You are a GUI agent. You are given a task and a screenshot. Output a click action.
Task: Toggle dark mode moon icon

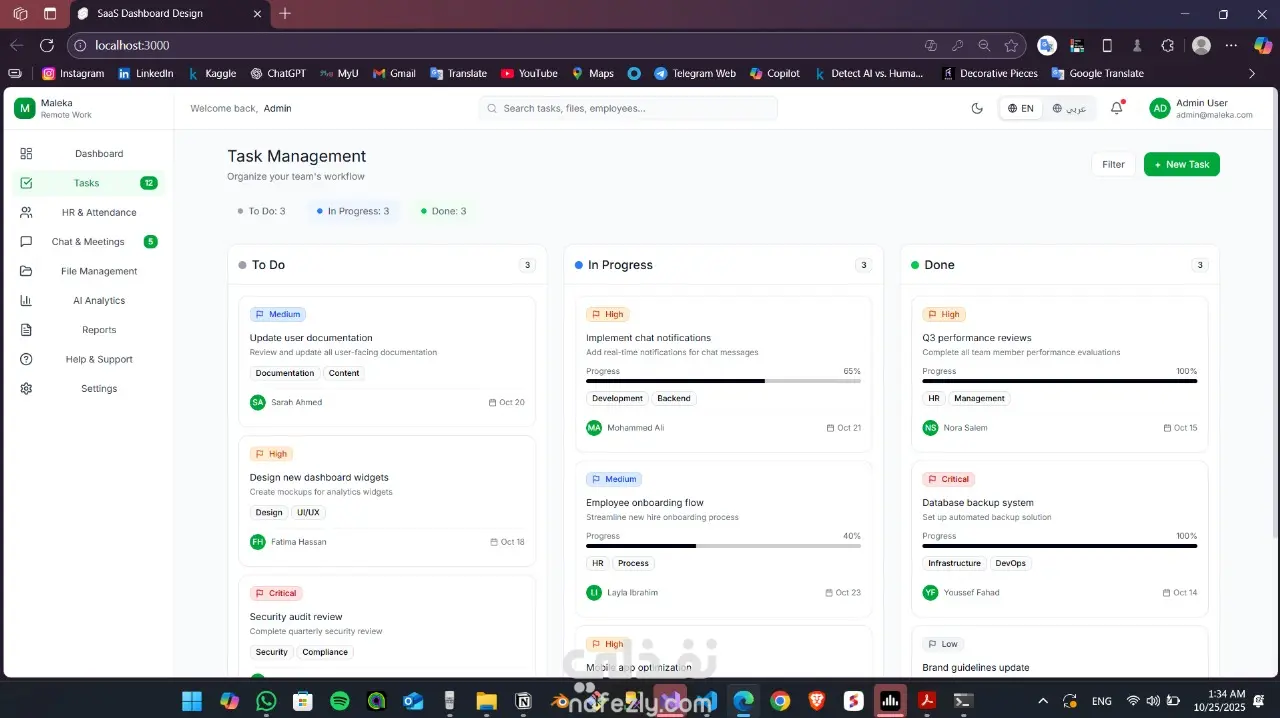[x=977, y=108]
